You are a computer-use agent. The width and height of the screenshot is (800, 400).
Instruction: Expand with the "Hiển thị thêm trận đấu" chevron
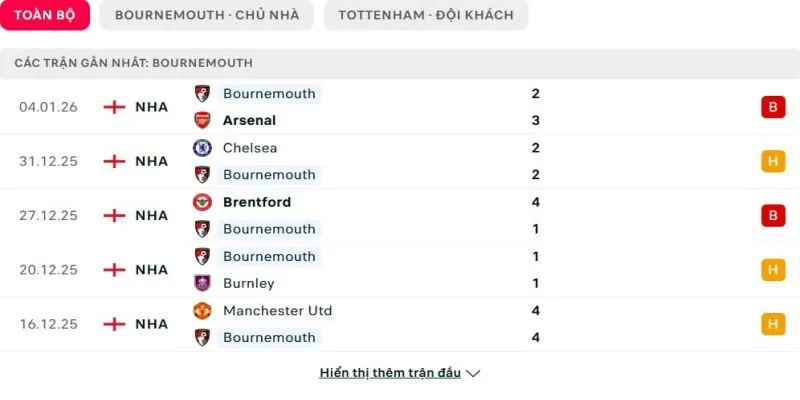tap(474, 373)
